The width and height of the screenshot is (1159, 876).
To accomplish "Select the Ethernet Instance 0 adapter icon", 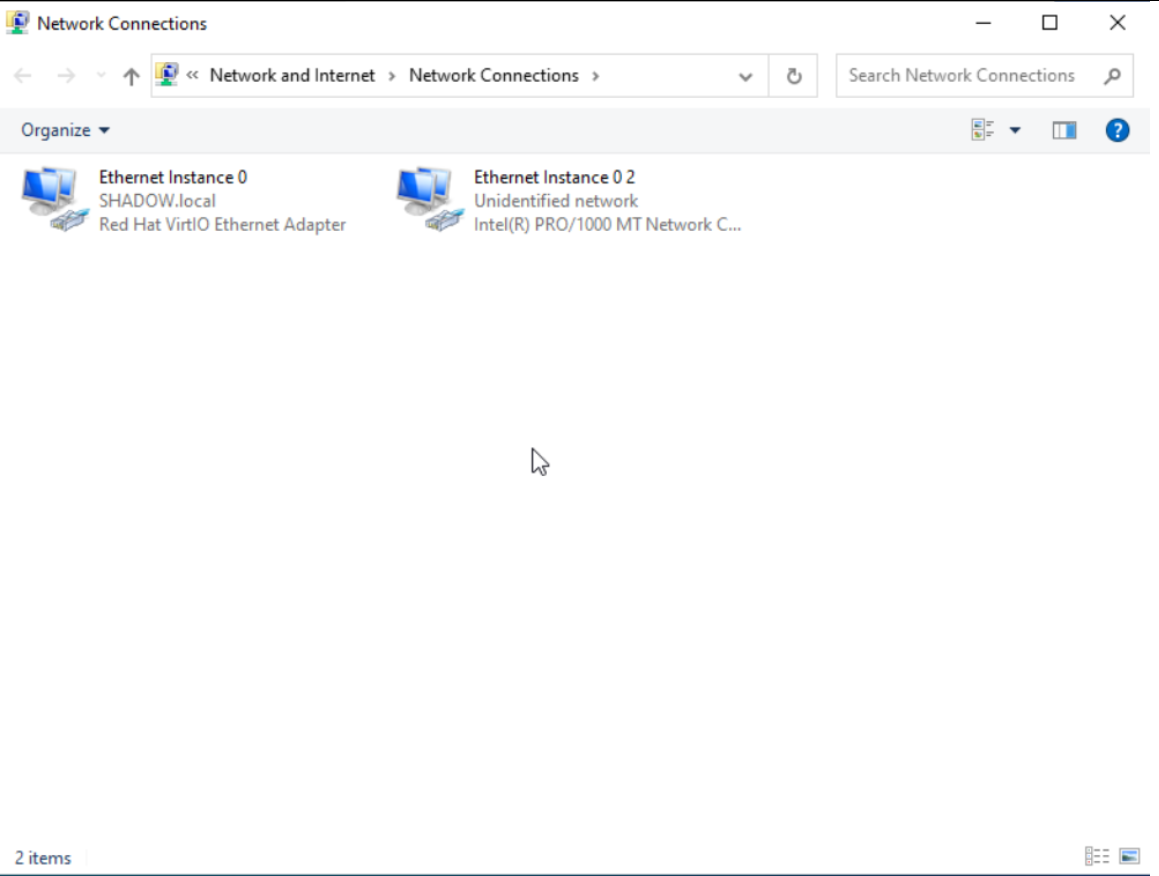I will [x=50, y=199].
